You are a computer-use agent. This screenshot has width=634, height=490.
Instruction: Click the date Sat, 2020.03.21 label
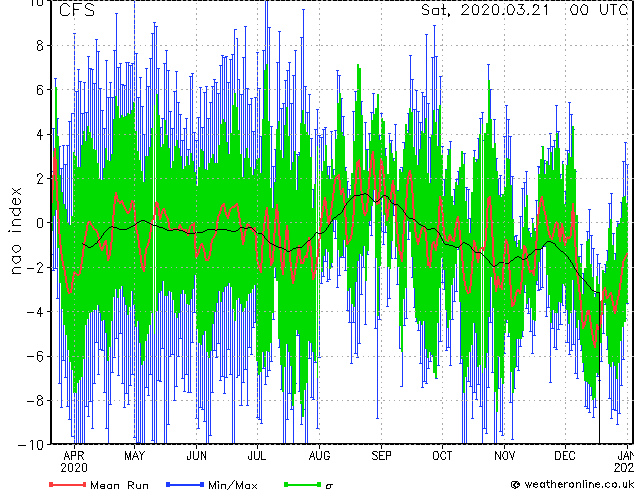point(485,11)
